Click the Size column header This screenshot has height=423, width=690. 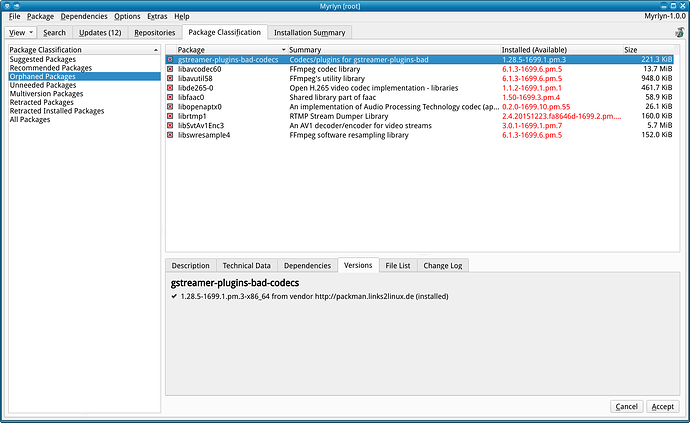(x=648, y=50)
